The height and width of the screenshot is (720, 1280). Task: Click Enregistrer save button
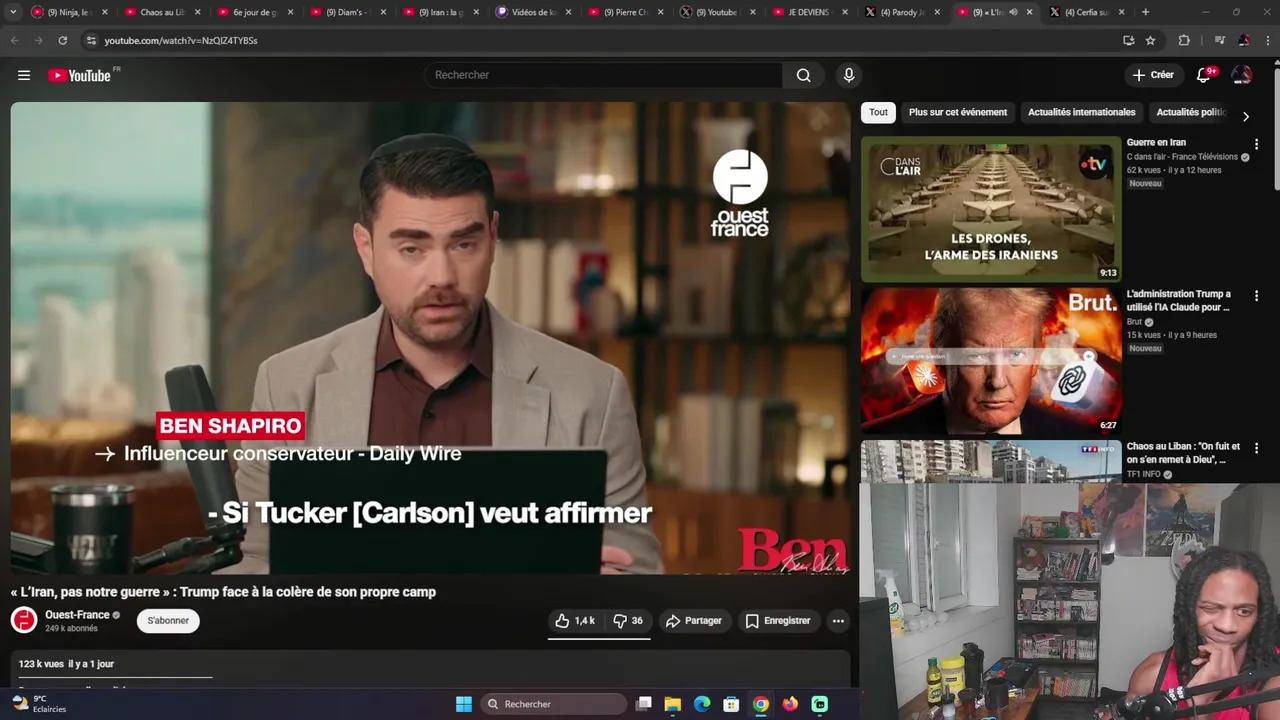778,621
